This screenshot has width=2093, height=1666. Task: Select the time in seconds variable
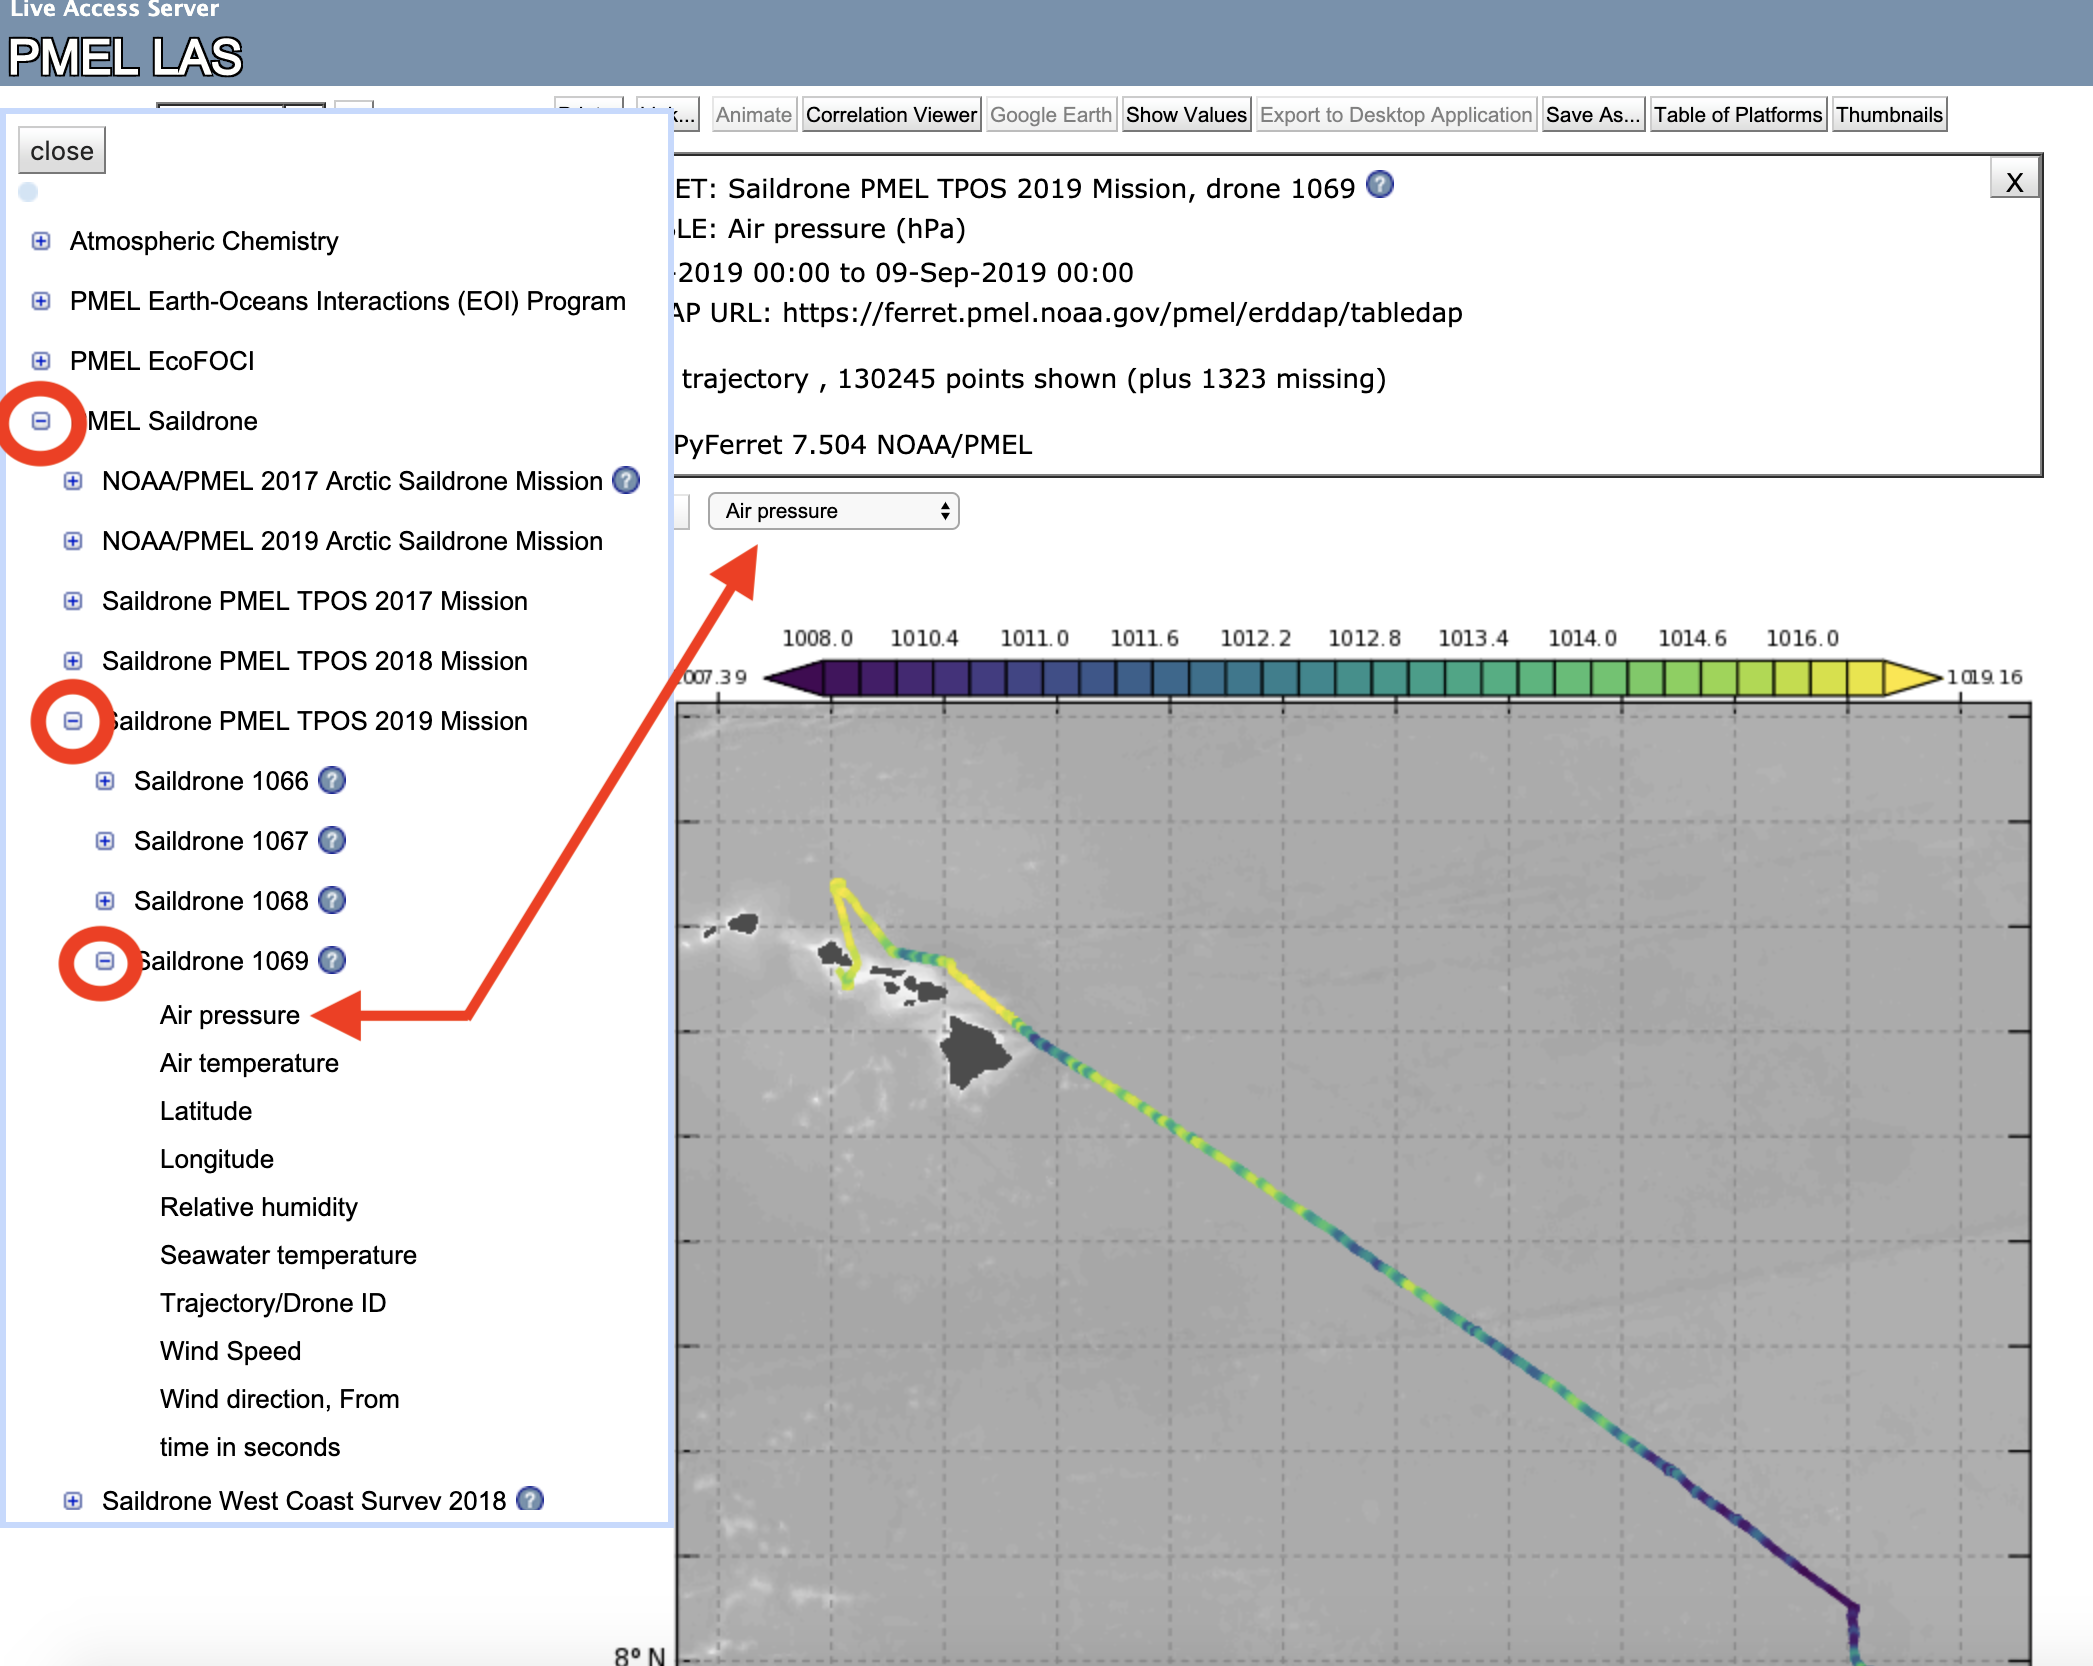250,1447
